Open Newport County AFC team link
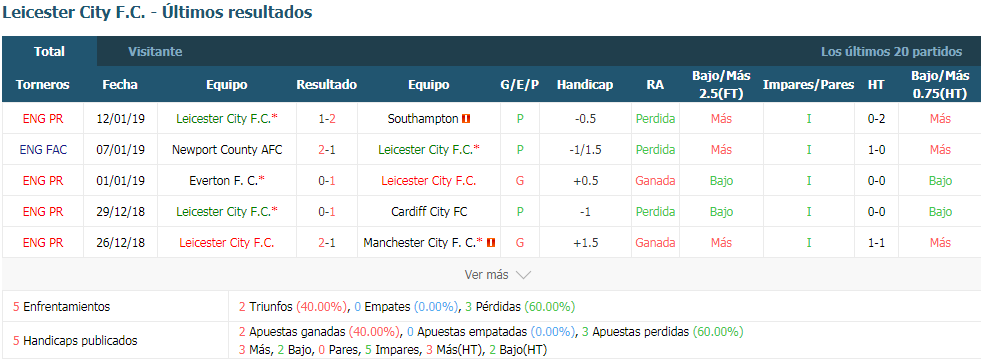 [227, 150]
